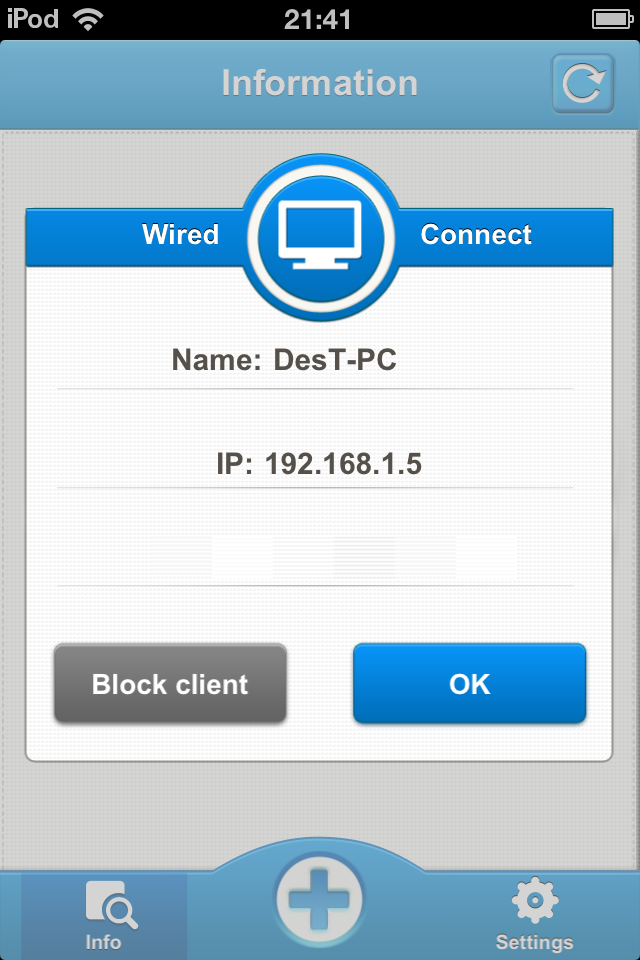Image resolution: width=640 pixels, height=960 pixels.
Task: Tap the refresh icon in the header
Action: (582, 83)
